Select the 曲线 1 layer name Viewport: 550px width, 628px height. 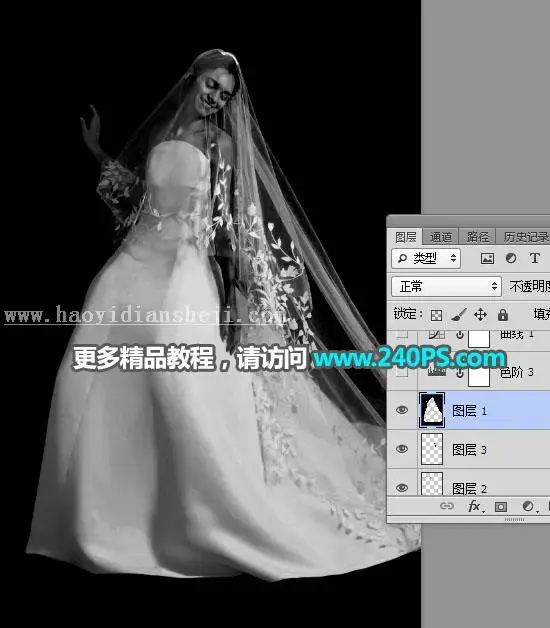tap(517, 334)
